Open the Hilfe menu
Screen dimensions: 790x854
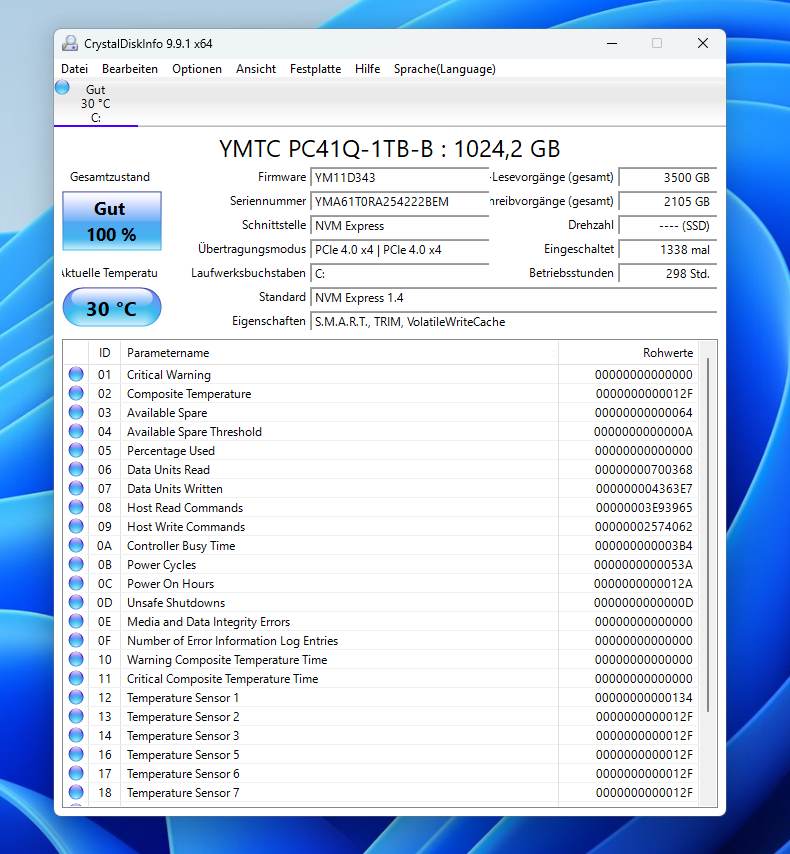(x=367, y=69)
